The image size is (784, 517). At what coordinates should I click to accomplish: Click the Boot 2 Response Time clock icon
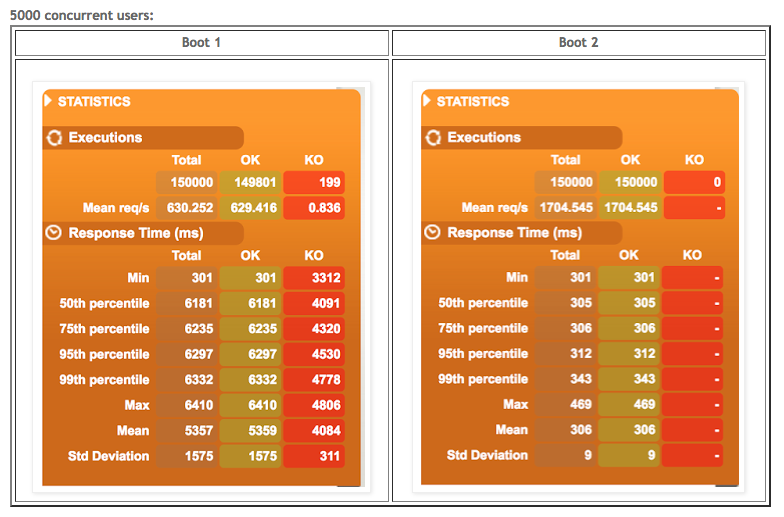coord(432,232)
